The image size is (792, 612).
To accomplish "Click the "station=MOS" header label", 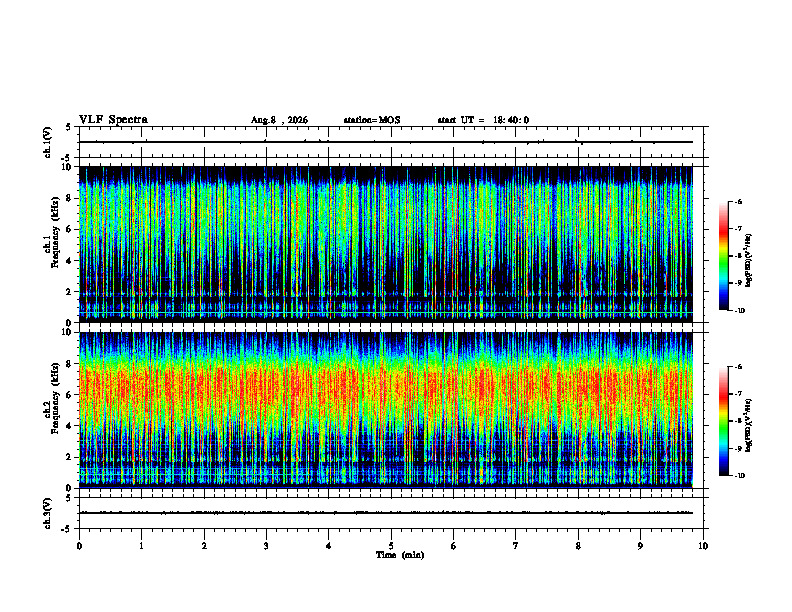I will [x=372, y=120].
